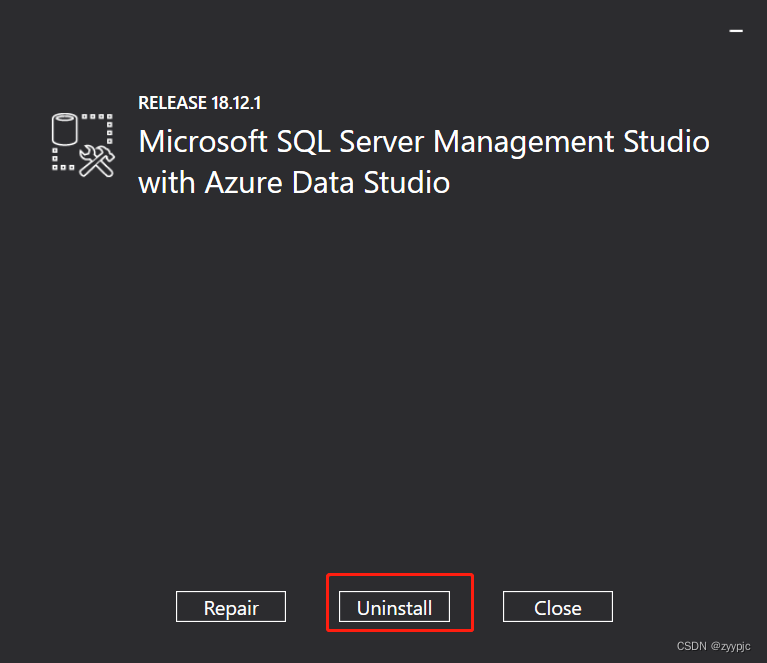This screenshot has height=663, width=767.
Task: Click the Microsoft SQL Server Management Studio title
Action: pyautogui.click(x=424, y=142)
